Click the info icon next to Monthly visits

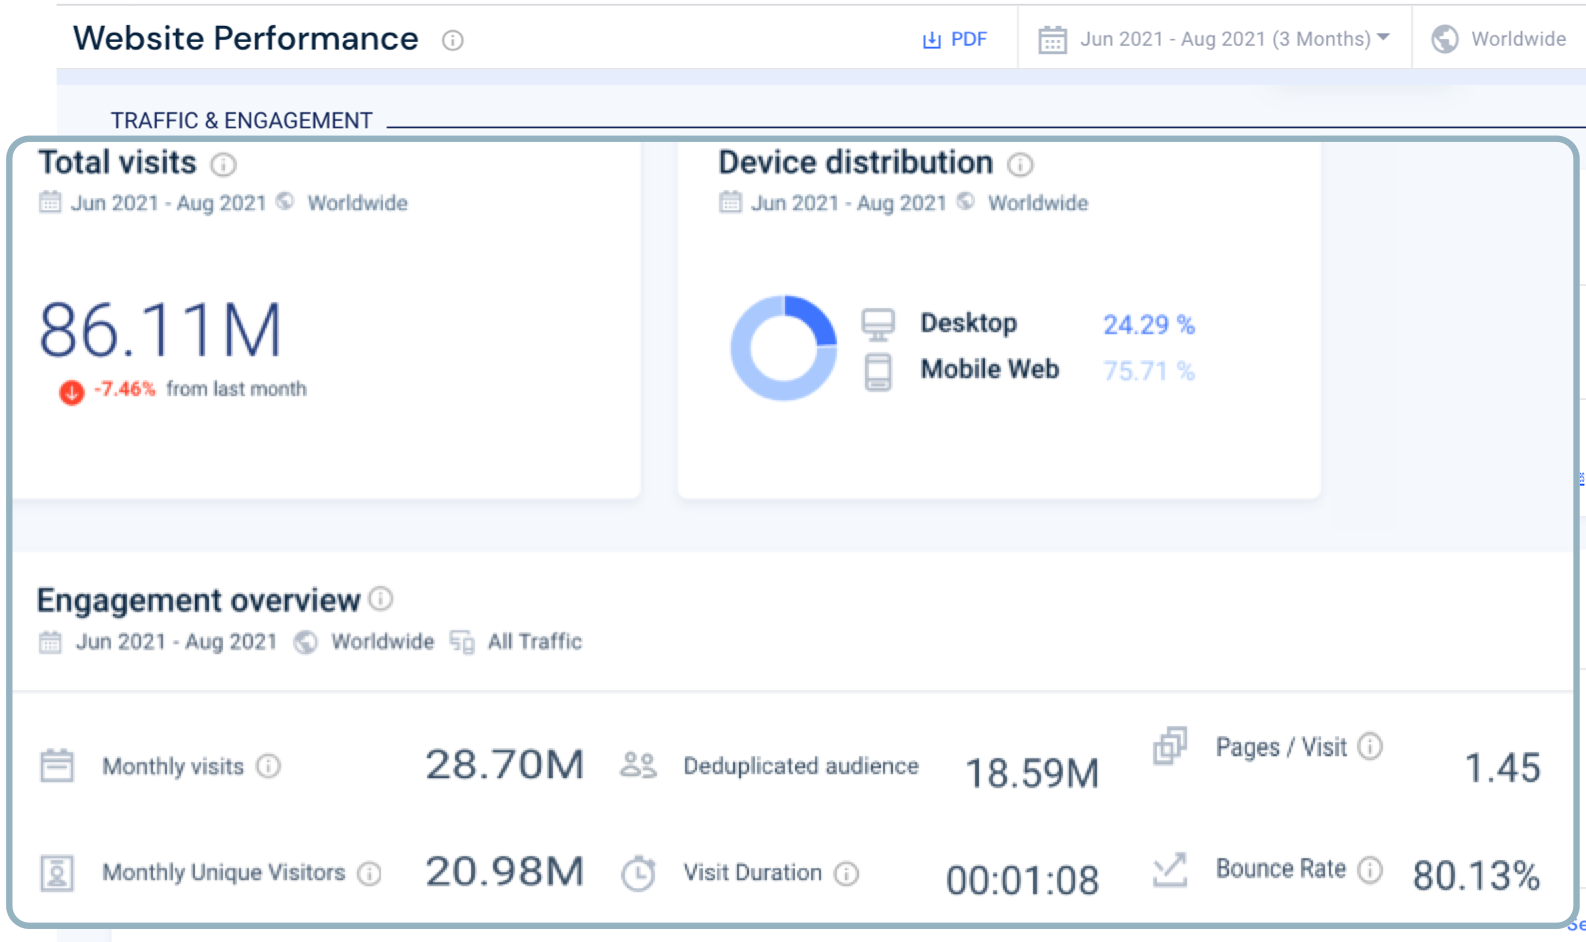click(x=268, y=766)
